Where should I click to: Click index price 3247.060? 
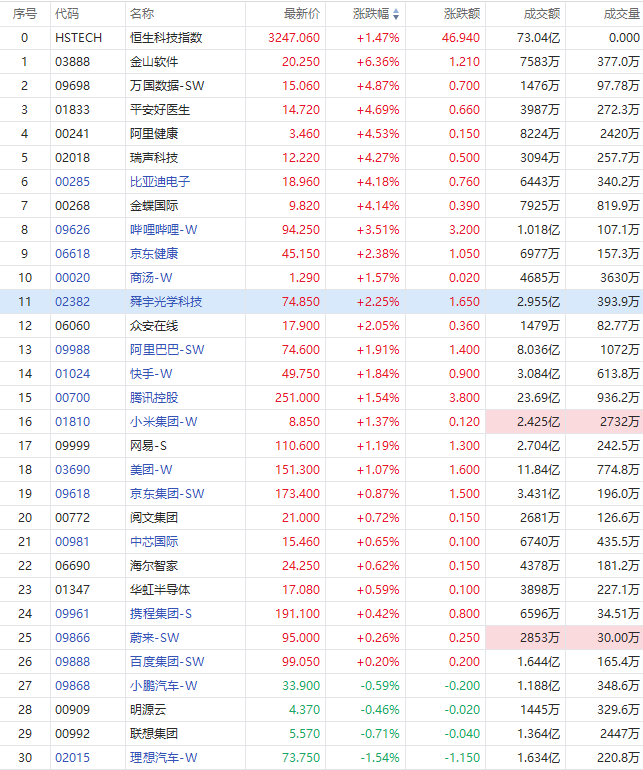pyautogui.click(x=294, y=38)
